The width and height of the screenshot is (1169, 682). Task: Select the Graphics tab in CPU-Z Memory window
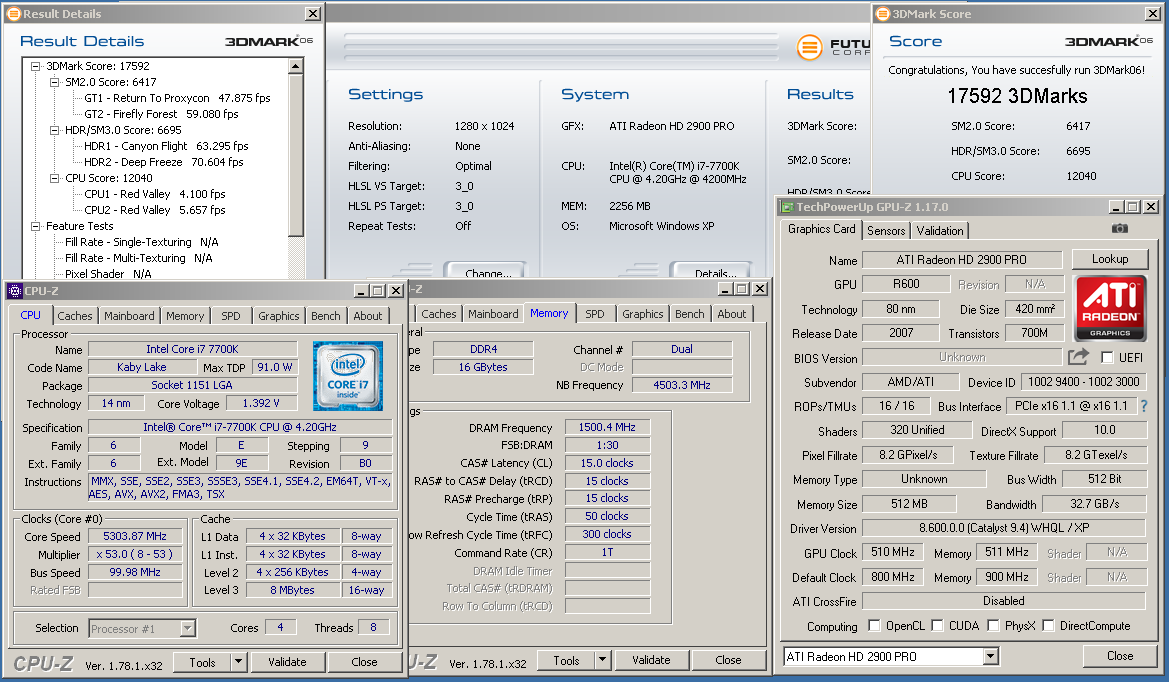click(x=643, y=314)
